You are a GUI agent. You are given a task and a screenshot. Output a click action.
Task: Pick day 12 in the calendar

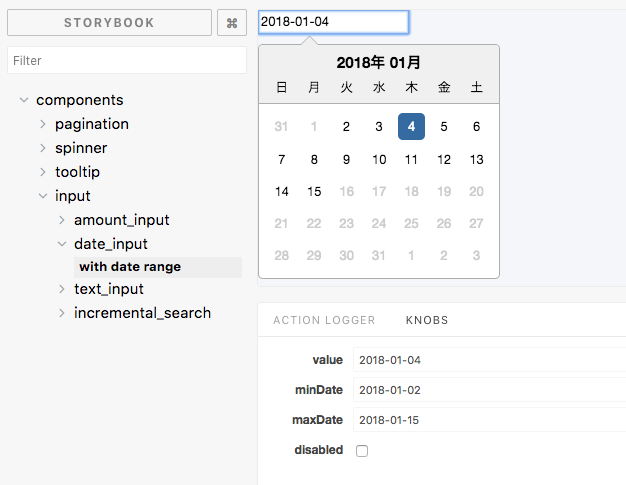[x=444, y=160]
